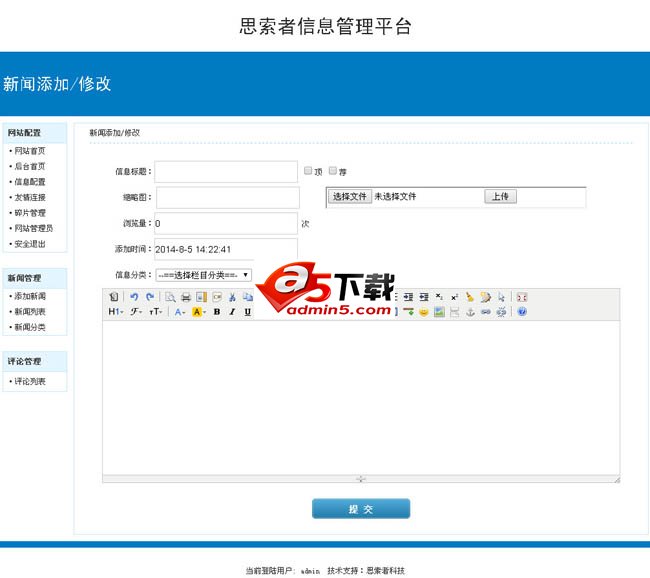The width and height of the screenshot is (650, 578).
Task: Underline text in editor
Action: coord(247,312)
